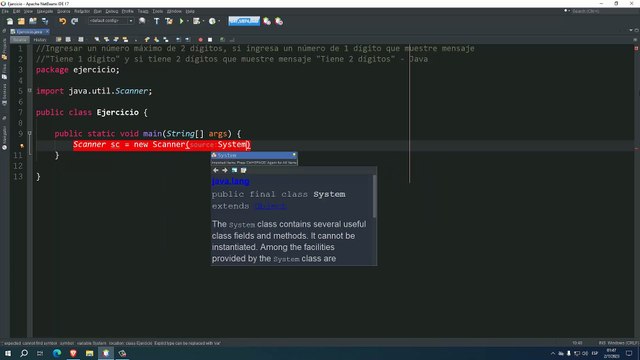Open Windows Start menu
Viewport: 640px width, 360px height.
(x=8, y=353)
